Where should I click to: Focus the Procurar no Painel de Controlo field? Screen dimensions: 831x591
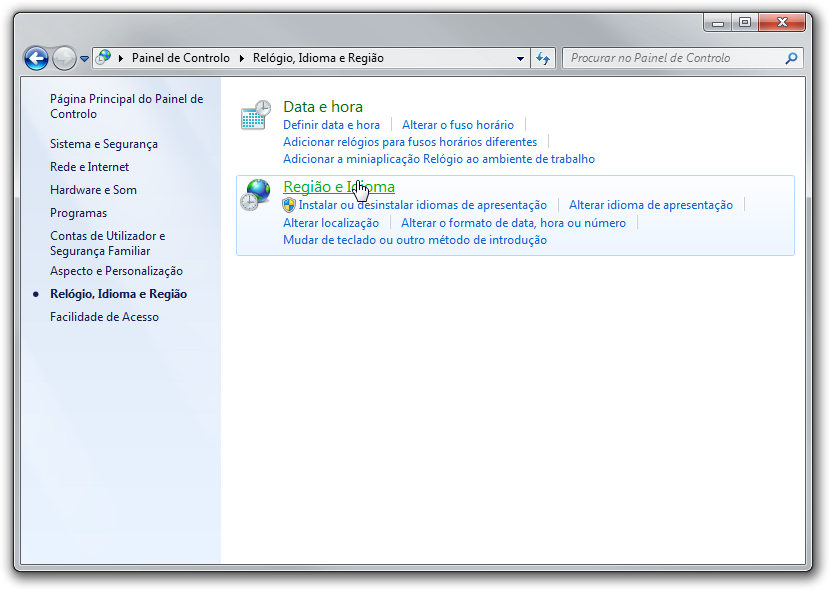coord(670,58)
